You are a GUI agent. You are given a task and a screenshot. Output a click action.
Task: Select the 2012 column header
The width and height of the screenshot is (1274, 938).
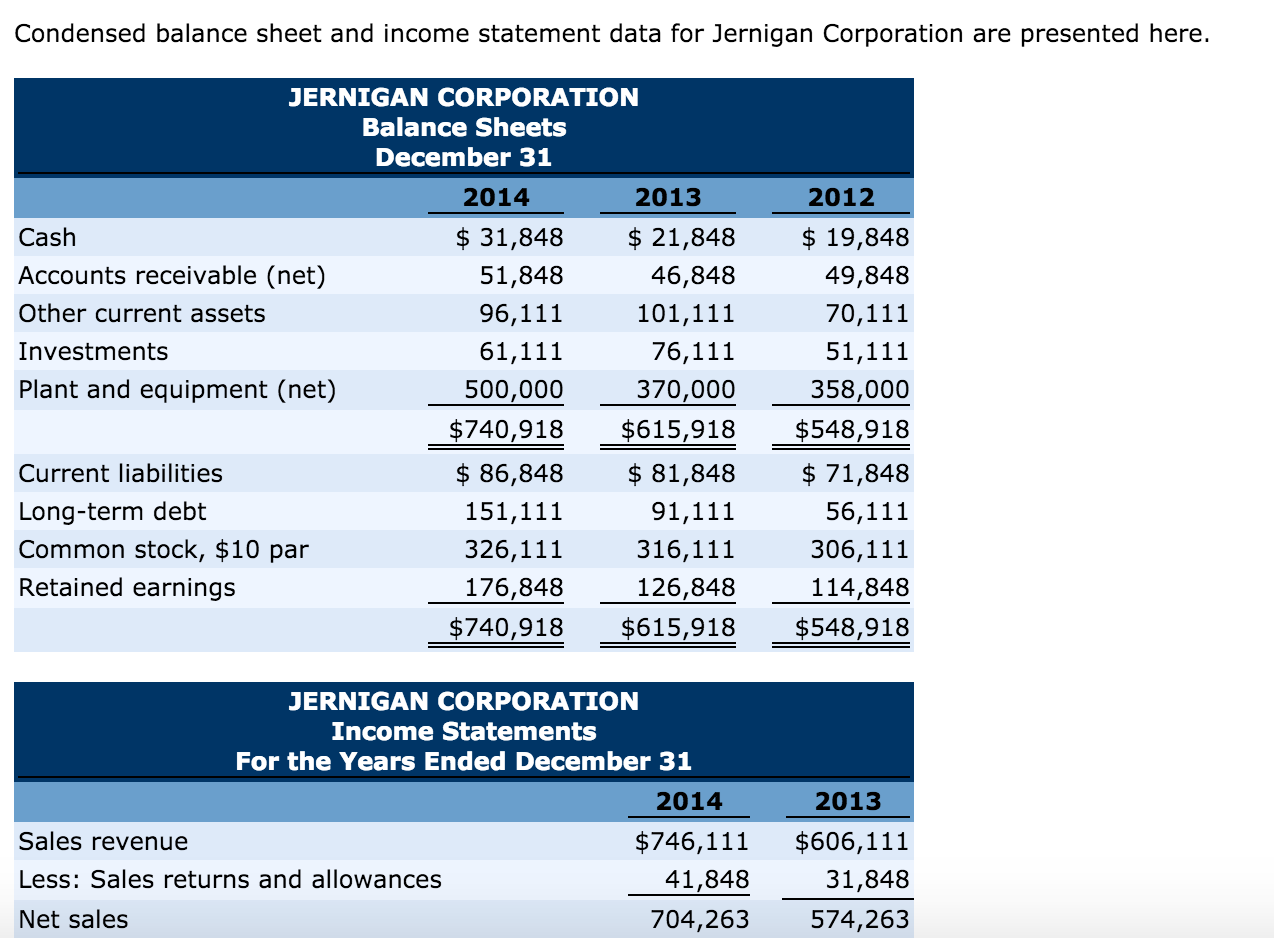click(x=841, y=197)
